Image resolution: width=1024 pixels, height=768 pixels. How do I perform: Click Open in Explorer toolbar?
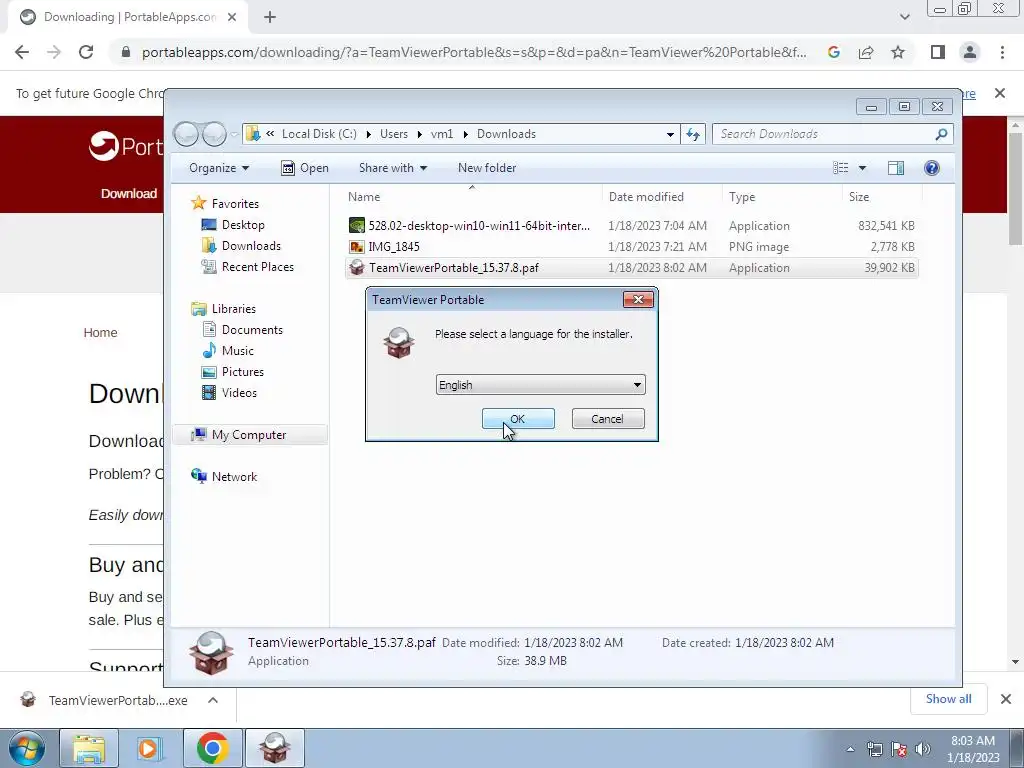305,168
